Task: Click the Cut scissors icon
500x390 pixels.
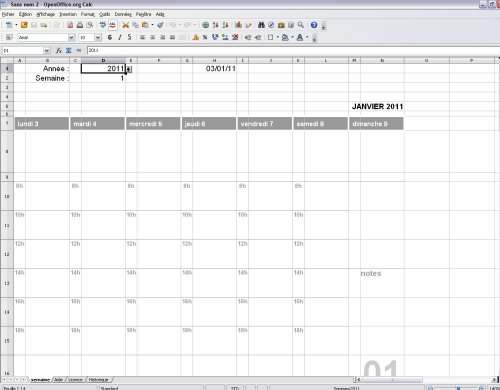Action: (x=126, y=25)
